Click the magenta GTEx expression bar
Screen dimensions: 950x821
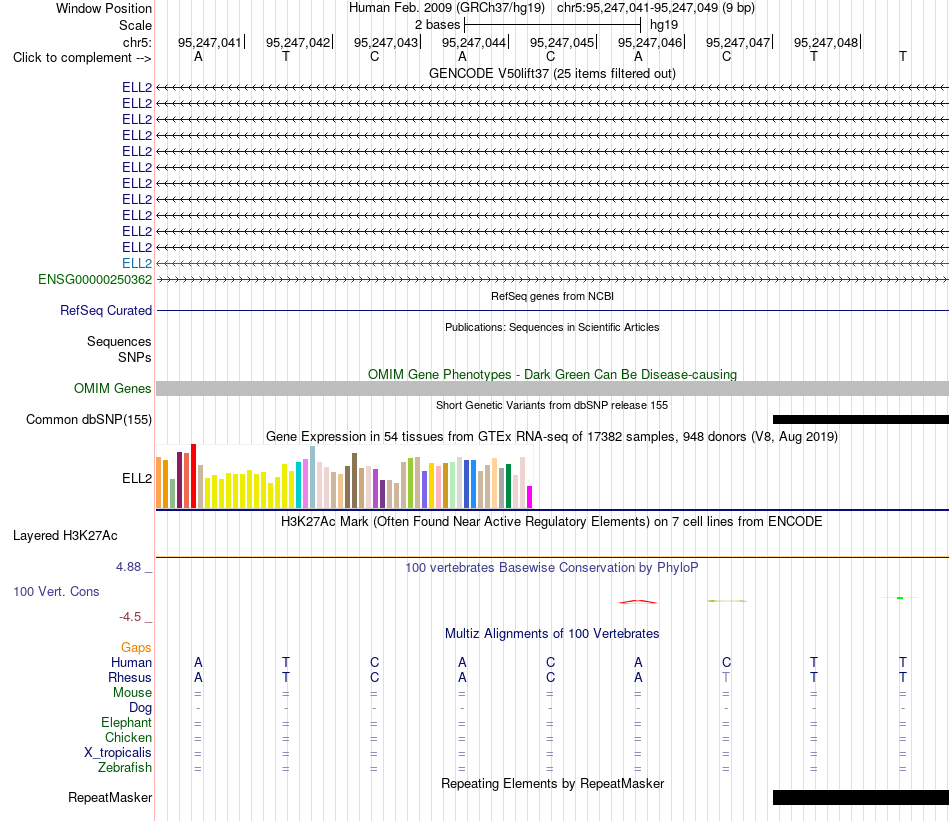[530, 497]
